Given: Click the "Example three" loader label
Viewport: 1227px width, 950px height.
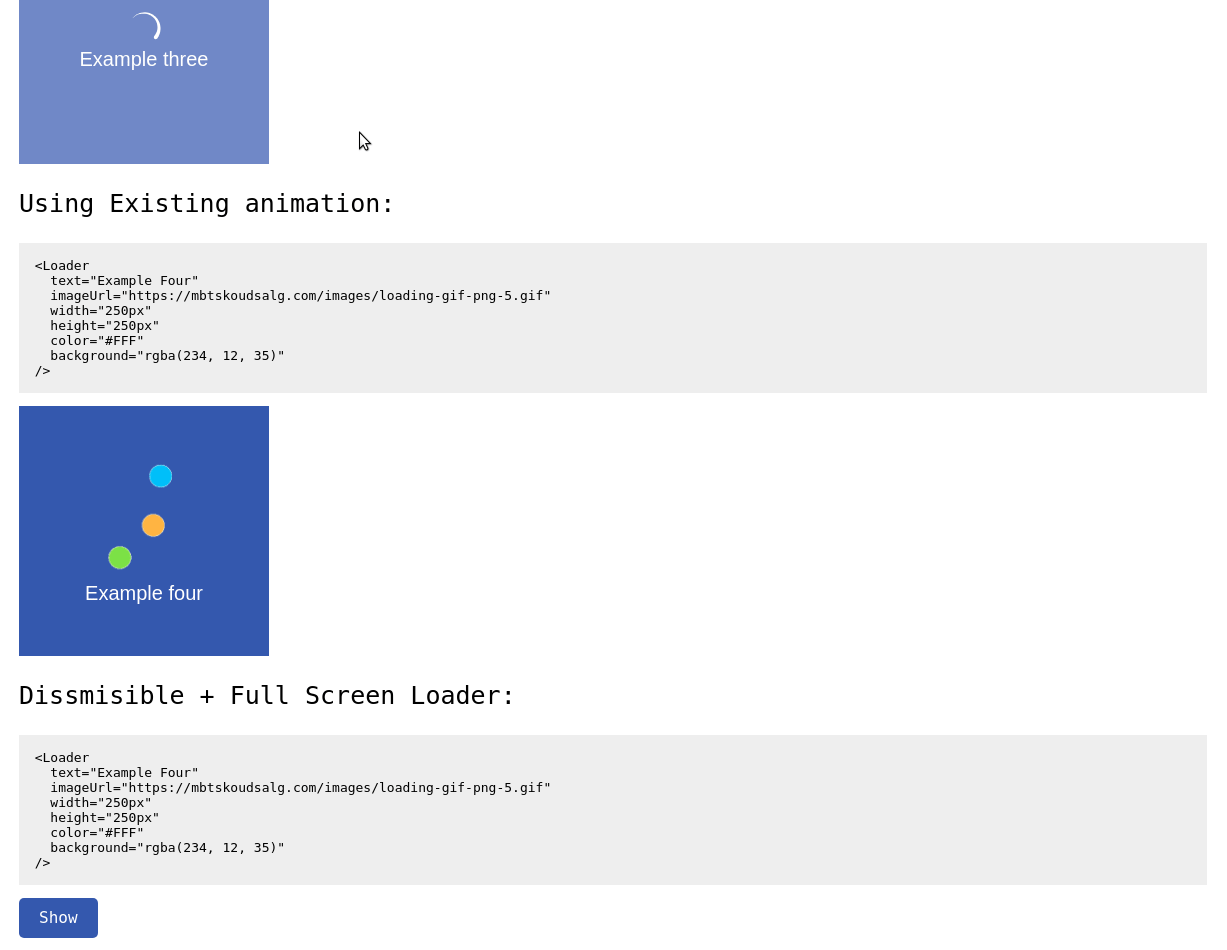Looking at the screenshot, I should point(144,59).
